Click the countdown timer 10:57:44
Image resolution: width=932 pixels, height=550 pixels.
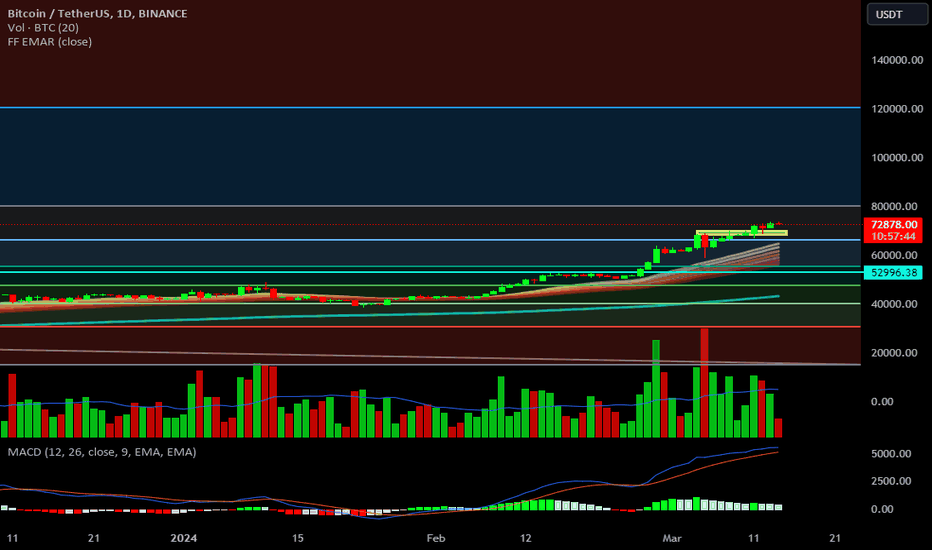[x=893, y=236]
